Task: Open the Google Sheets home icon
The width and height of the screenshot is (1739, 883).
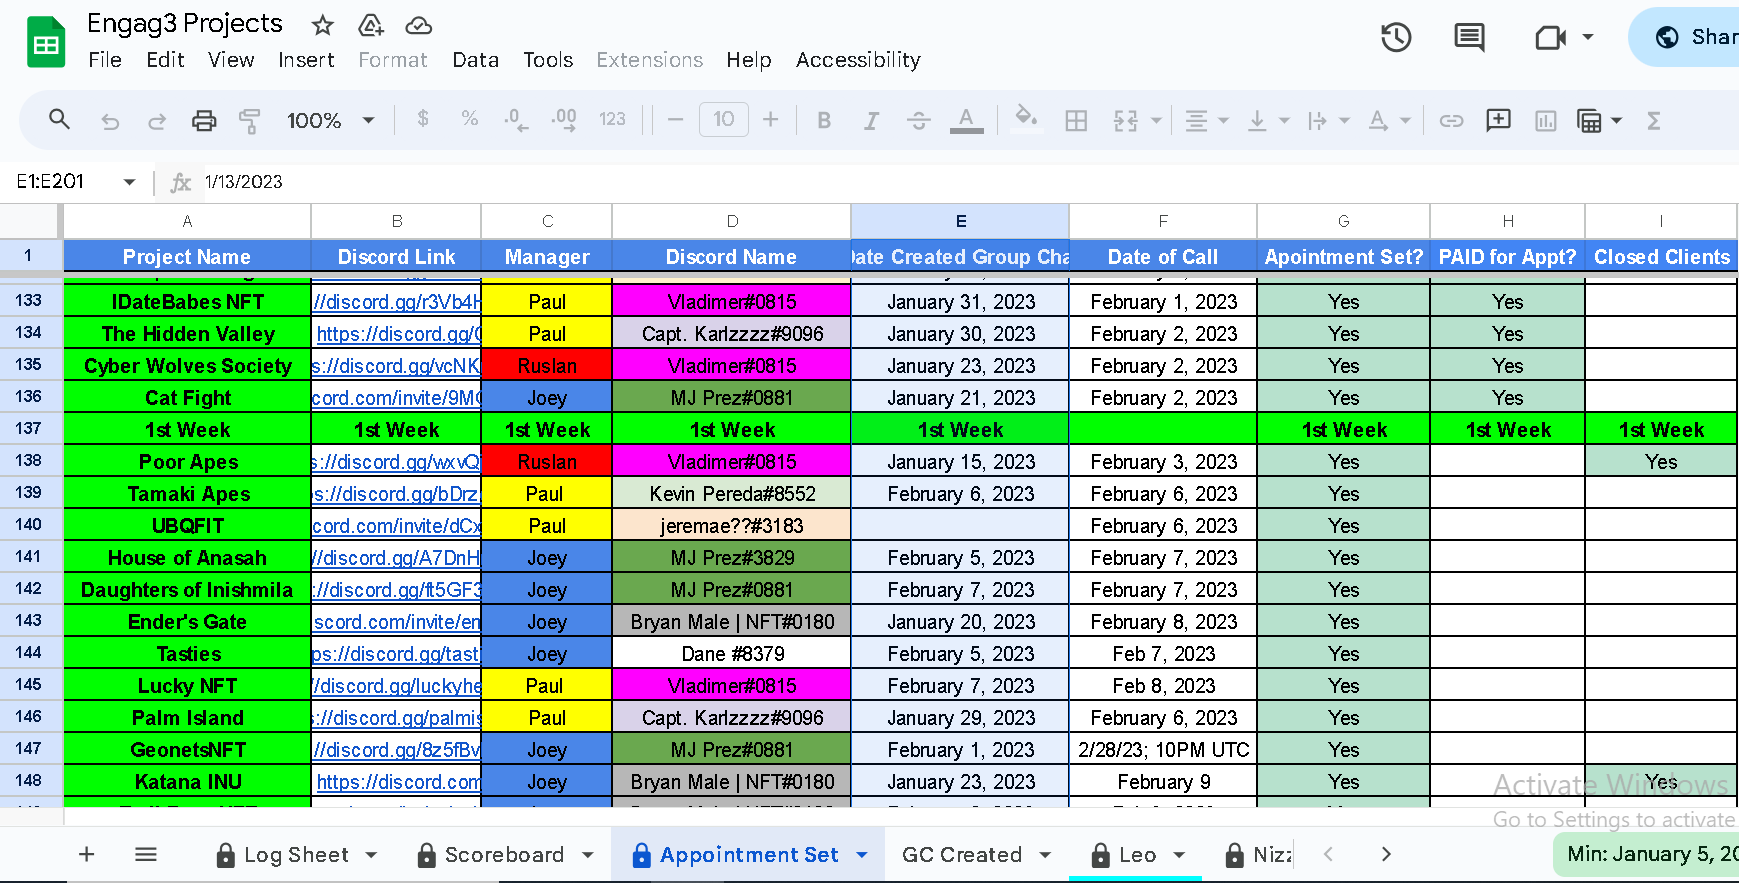Action: [46, 43]
